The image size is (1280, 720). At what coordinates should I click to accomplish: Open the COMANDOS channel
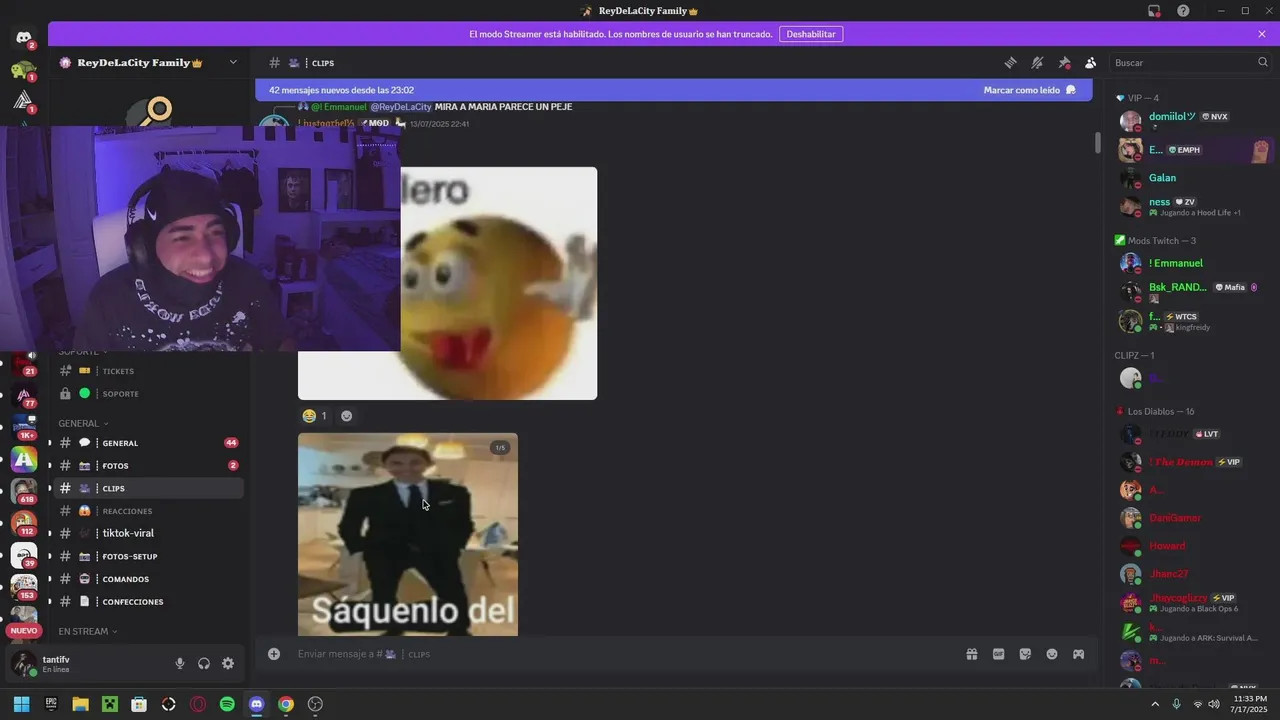click(x=148, y=579)
